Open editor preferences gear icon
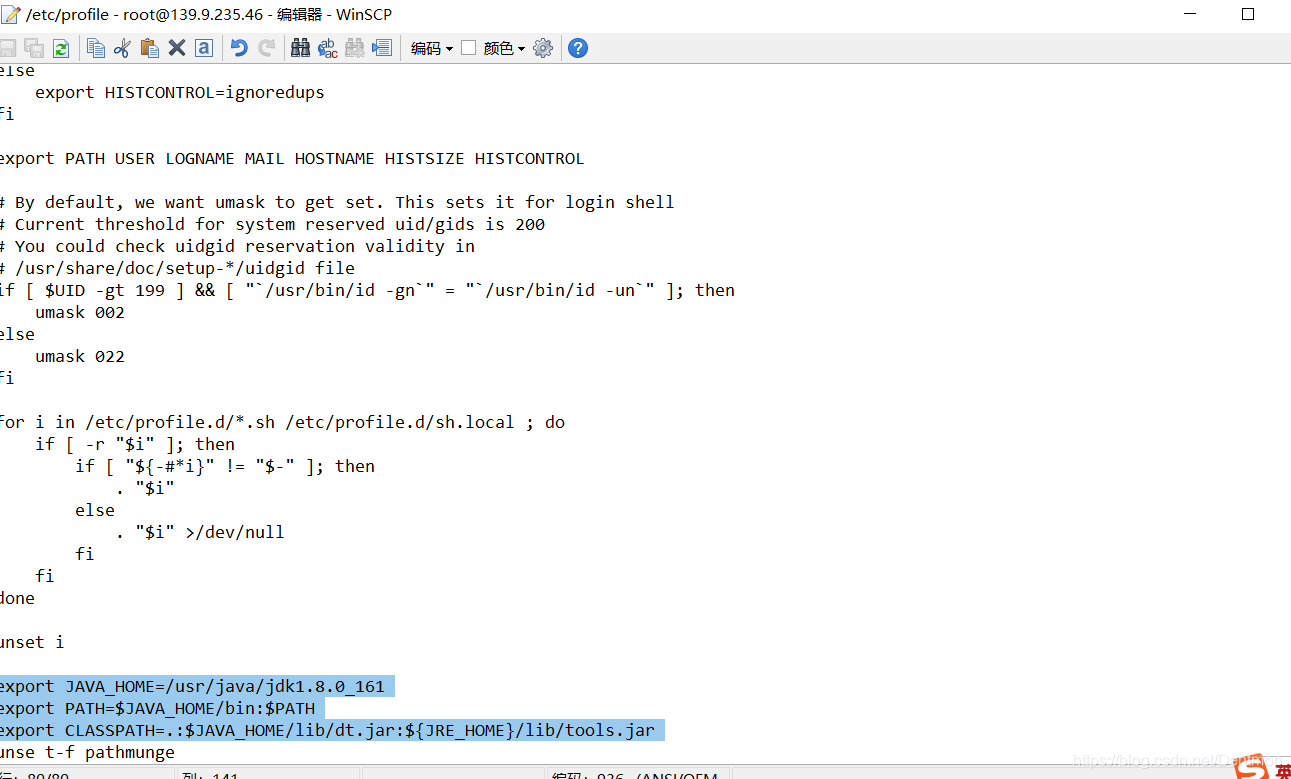The image size is (1291, 779). pyautogui.click(x=543, y=48)
